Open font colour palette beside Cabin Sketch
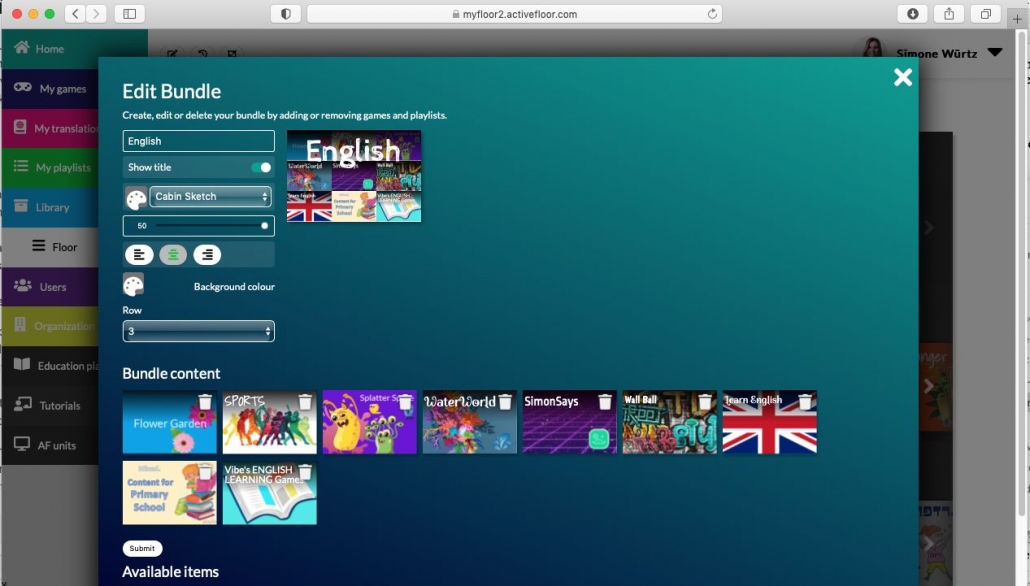The width and height of the screenshot is (1030, 586). pyautogui.click(x=136, y=198)
